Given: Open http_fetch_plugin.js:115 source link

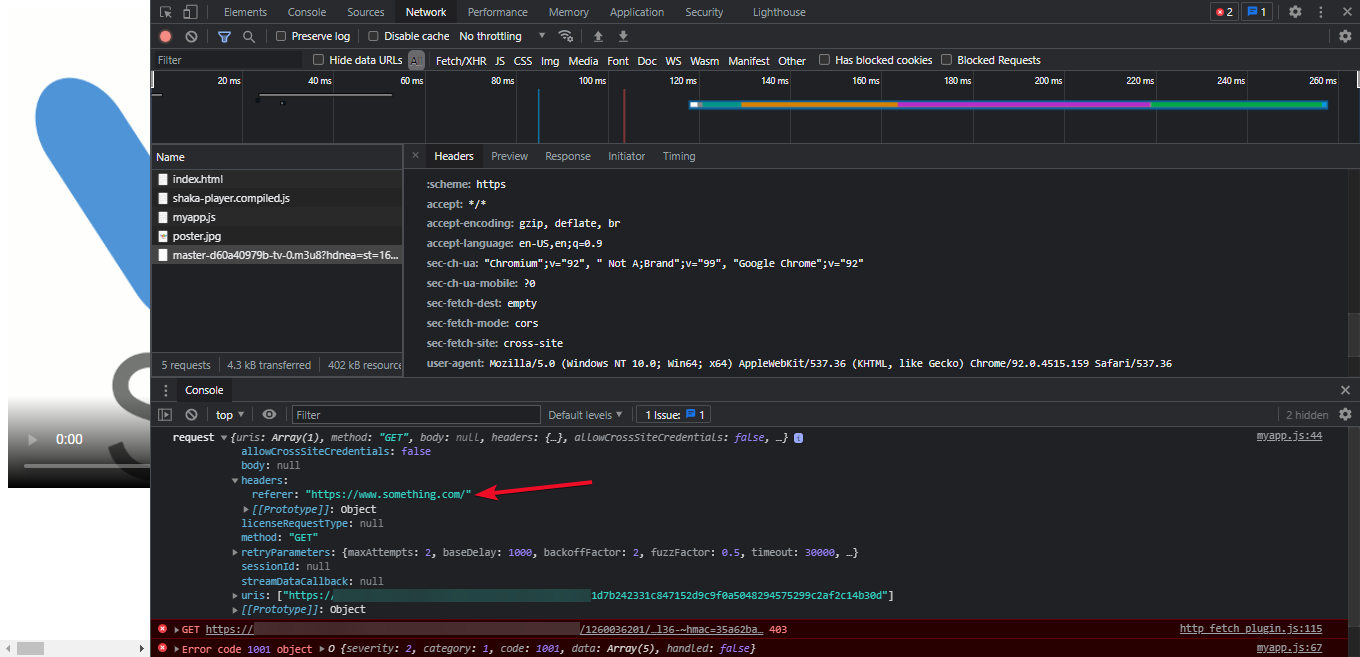Looking at the screenshot, I should tap(1251, 629).
